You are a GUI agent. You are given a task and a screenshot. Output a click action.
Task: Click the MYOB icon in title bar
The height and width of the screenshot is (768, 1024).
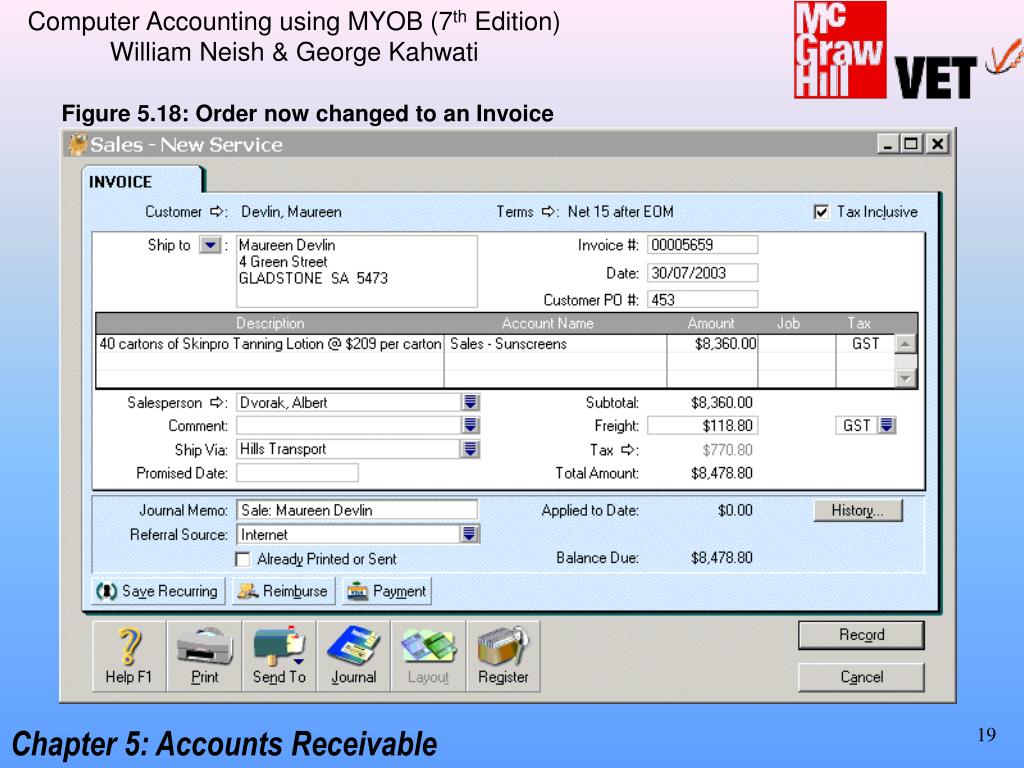click(x=78, y=144)
